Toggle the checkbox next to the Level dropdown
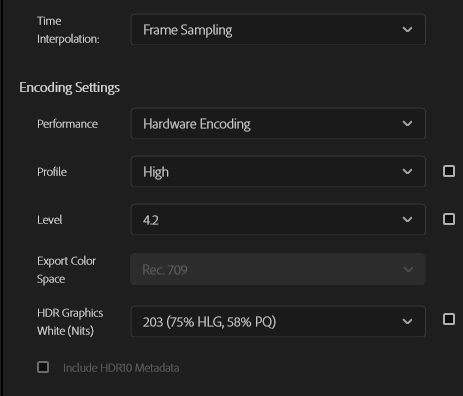Image resolution: width=463 pixels, height=396 pixels. [449, 219]
